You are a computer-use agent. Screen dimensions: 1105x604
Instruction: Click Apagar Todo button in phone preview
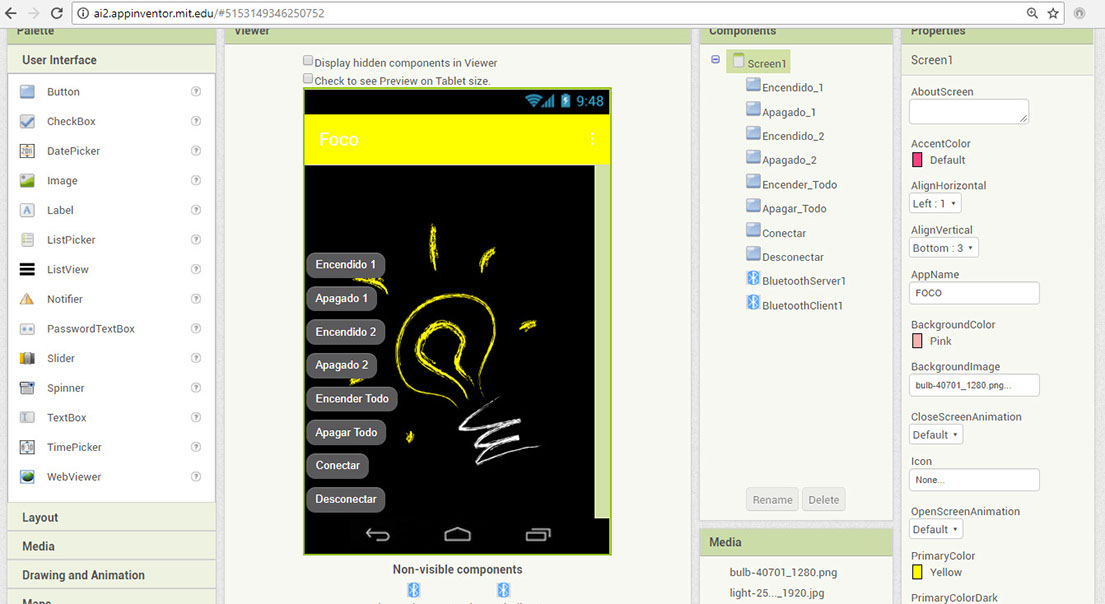coord(346,432)
